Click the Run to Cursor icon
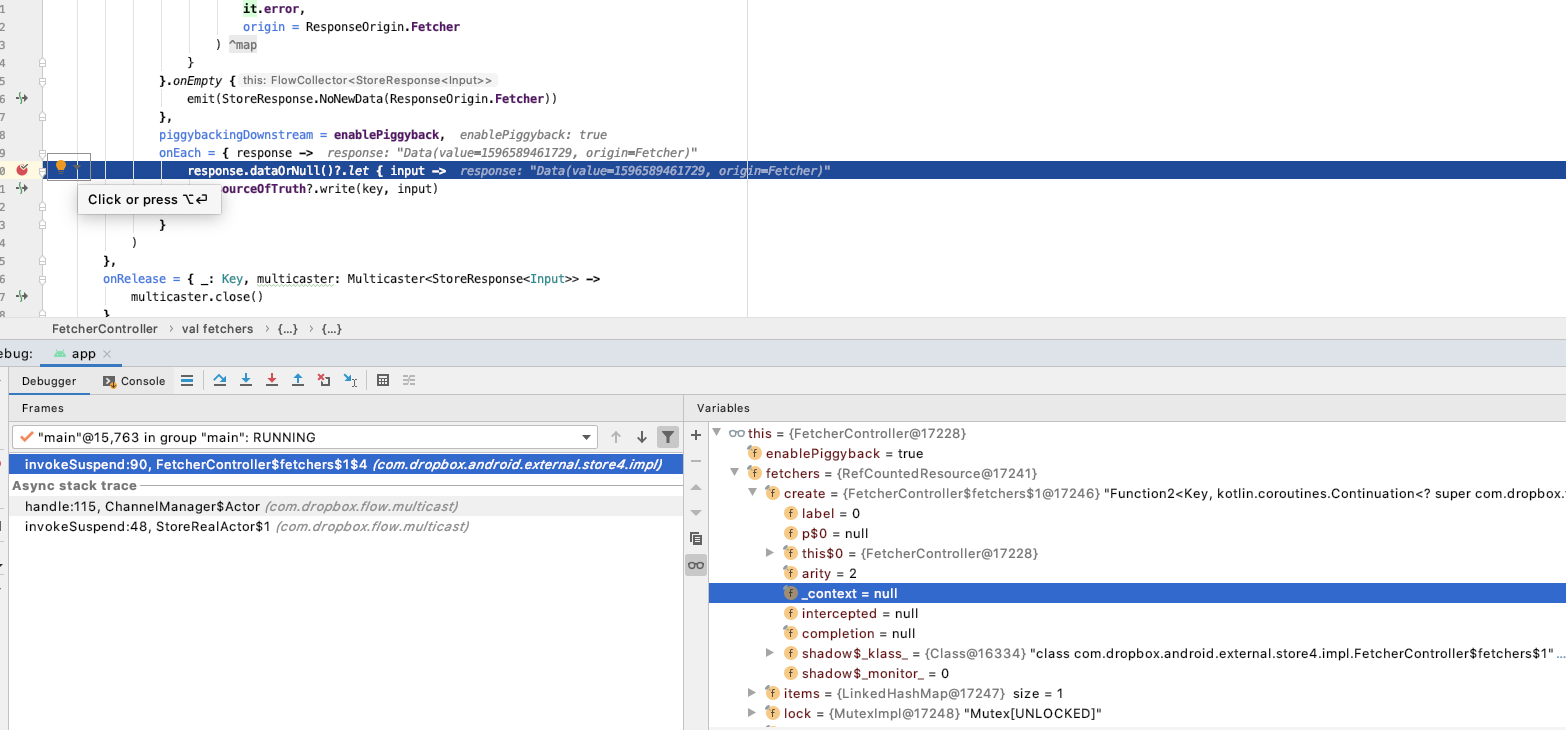 point(351,380)
